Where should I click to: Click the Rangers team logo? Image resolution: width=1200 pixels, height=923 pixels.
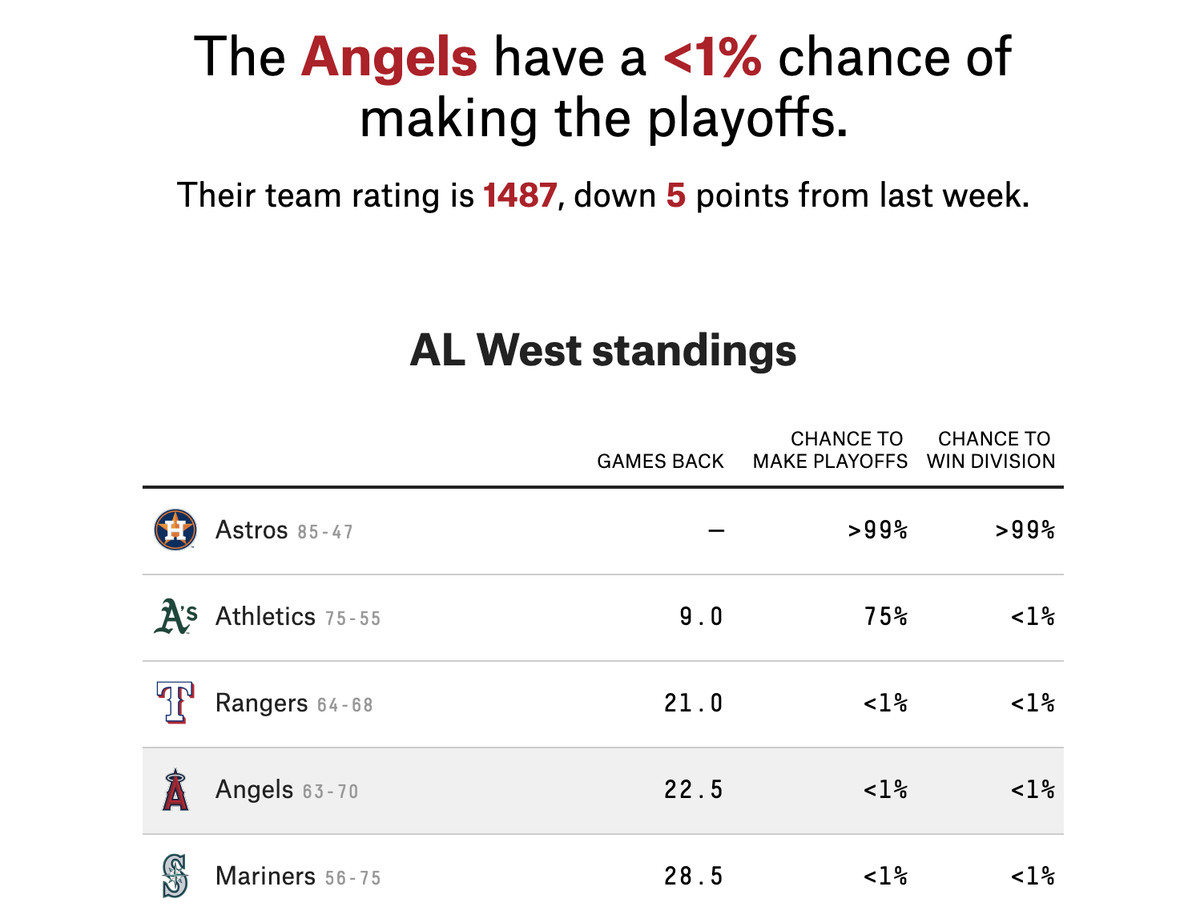(175, 703)
